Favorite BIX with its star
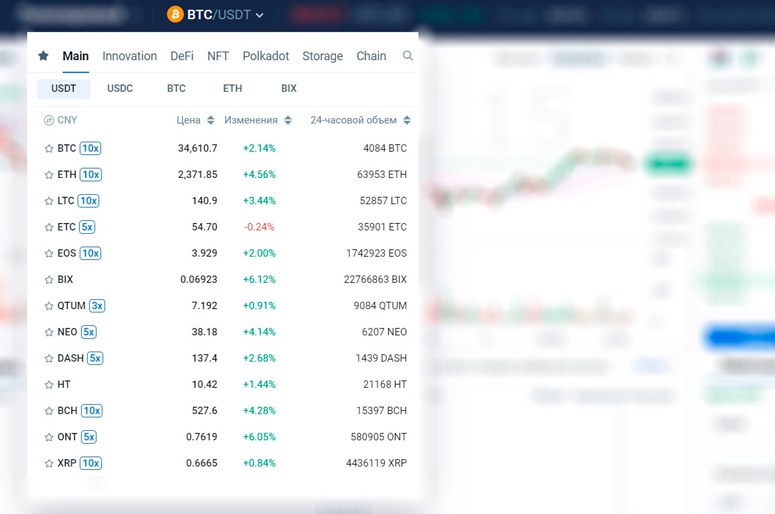The height and width of the screenshot is (514, 775). [x=49, y=280]
